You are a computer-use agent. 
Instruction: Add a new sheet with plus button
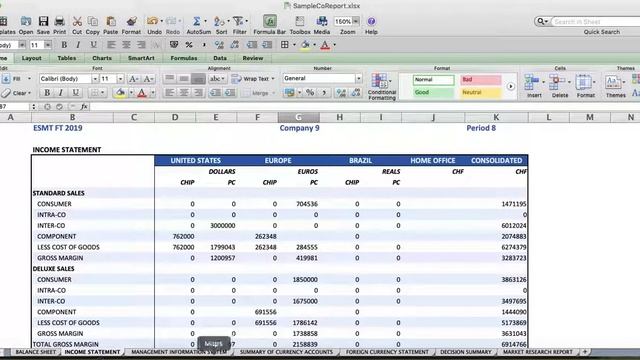coord(585,352)
